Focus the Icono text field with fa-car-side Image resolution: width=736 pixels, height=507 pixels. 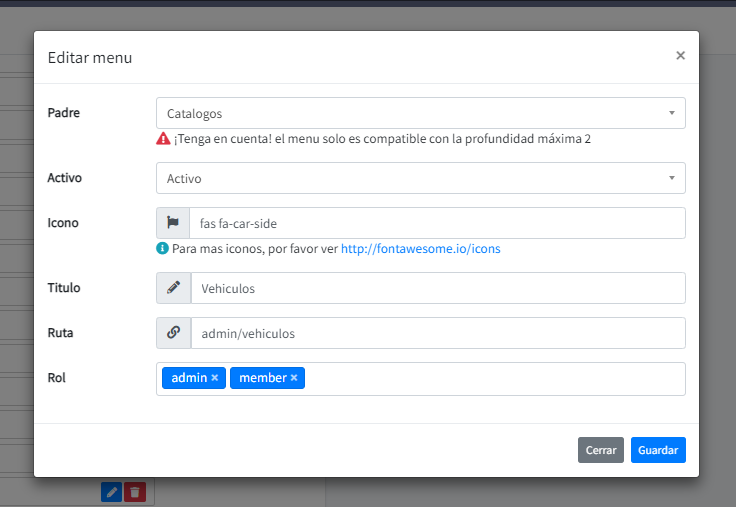click(x=436, y=223)
